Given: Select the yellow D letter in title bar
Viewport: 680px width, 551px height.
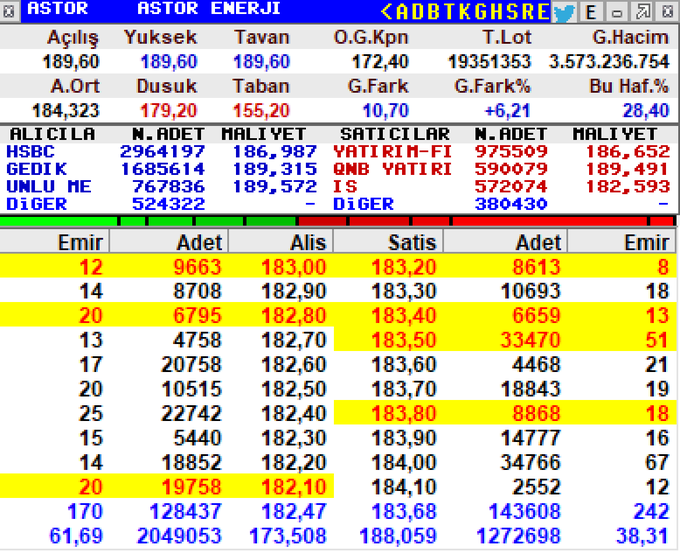Looking at the screenshot, I should point(418,12).
